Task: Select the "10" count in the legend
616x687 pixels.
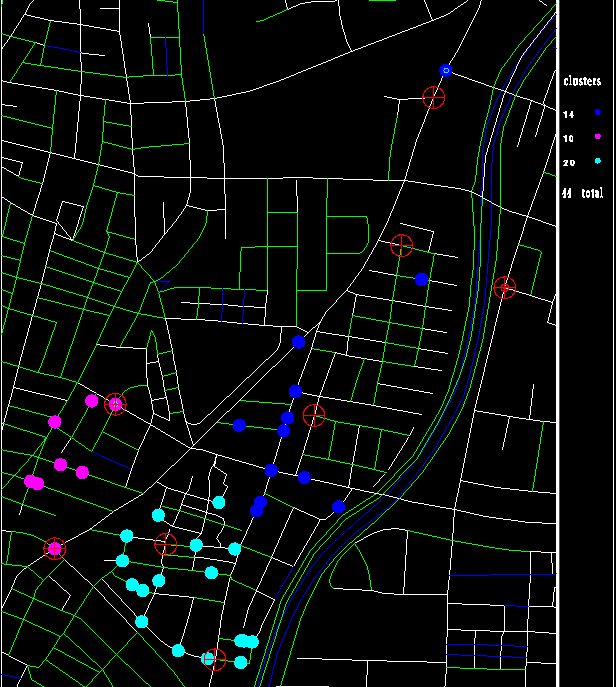Action: [568, 138]
